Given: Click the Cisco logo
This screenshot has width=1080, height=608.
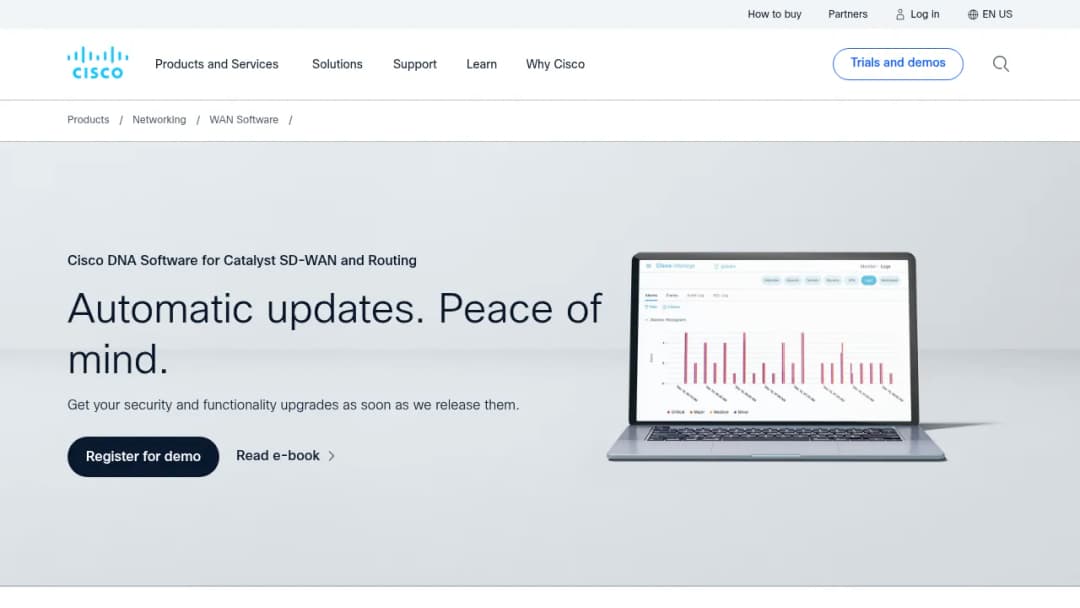Looking at the screenshot, I should coord(97,63).
